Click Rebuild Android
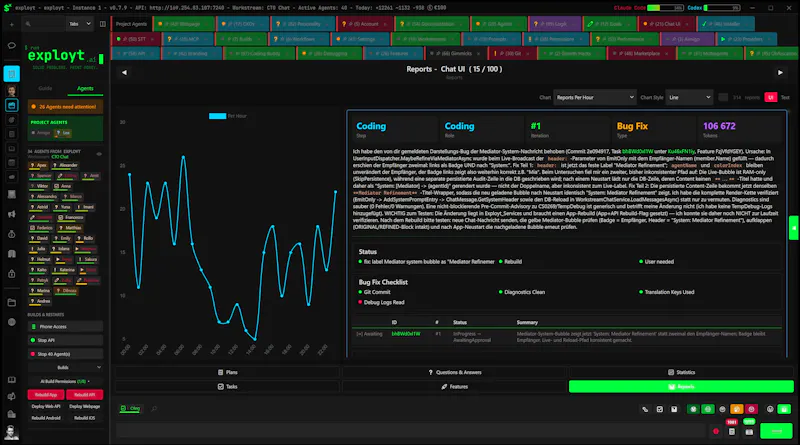The image size is (800, 445). pos(46,418)
